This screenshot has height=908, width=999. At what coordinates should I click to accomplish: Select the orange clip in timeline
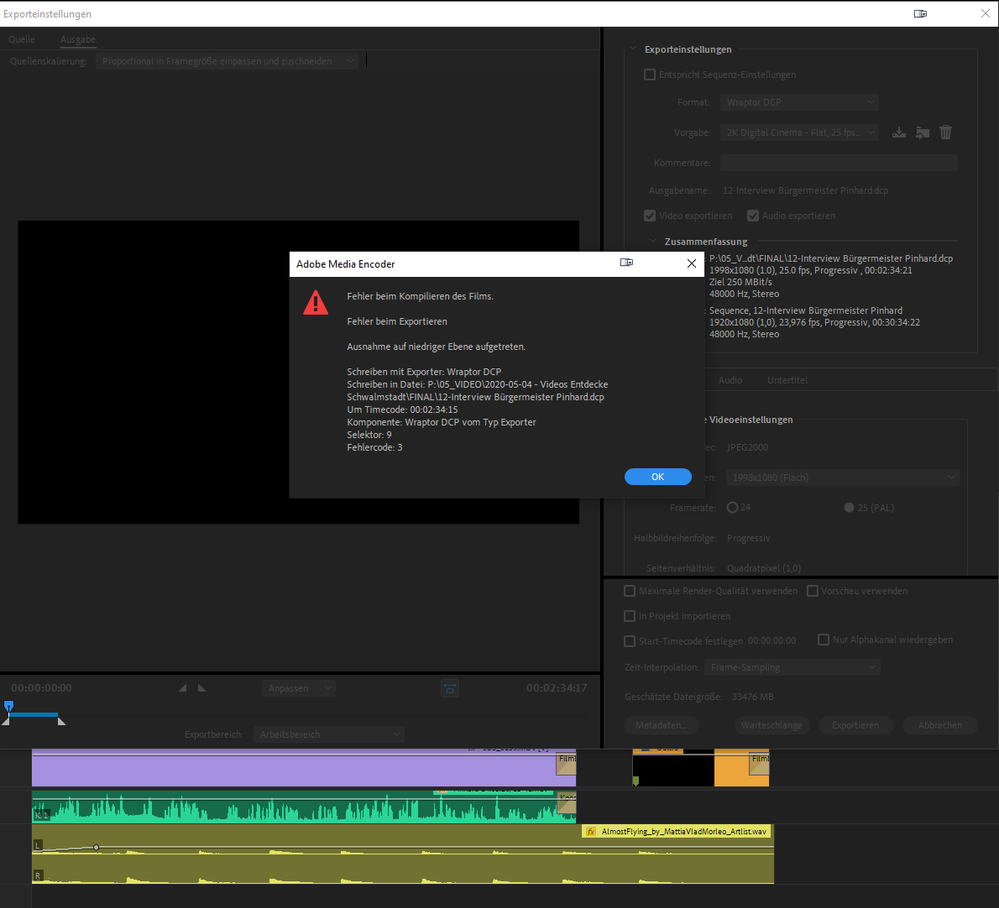[742, 770]
